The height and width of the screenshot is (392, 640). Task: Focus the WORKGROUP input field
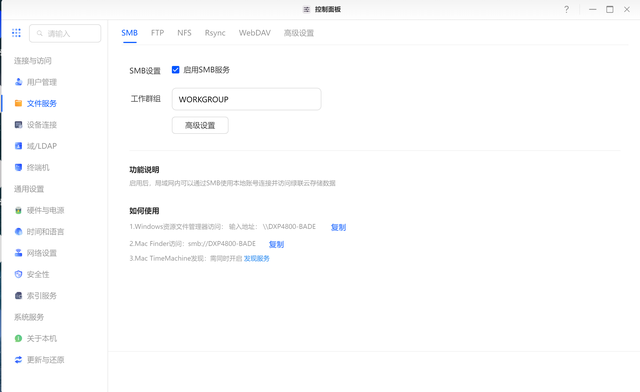click(x=247, y=99)
